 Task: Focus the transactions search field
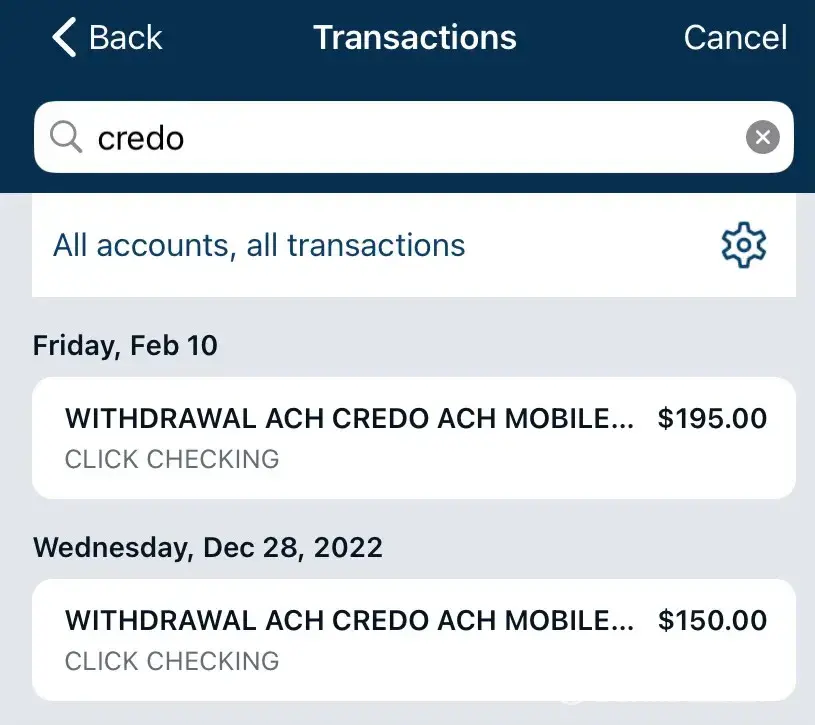420,137
